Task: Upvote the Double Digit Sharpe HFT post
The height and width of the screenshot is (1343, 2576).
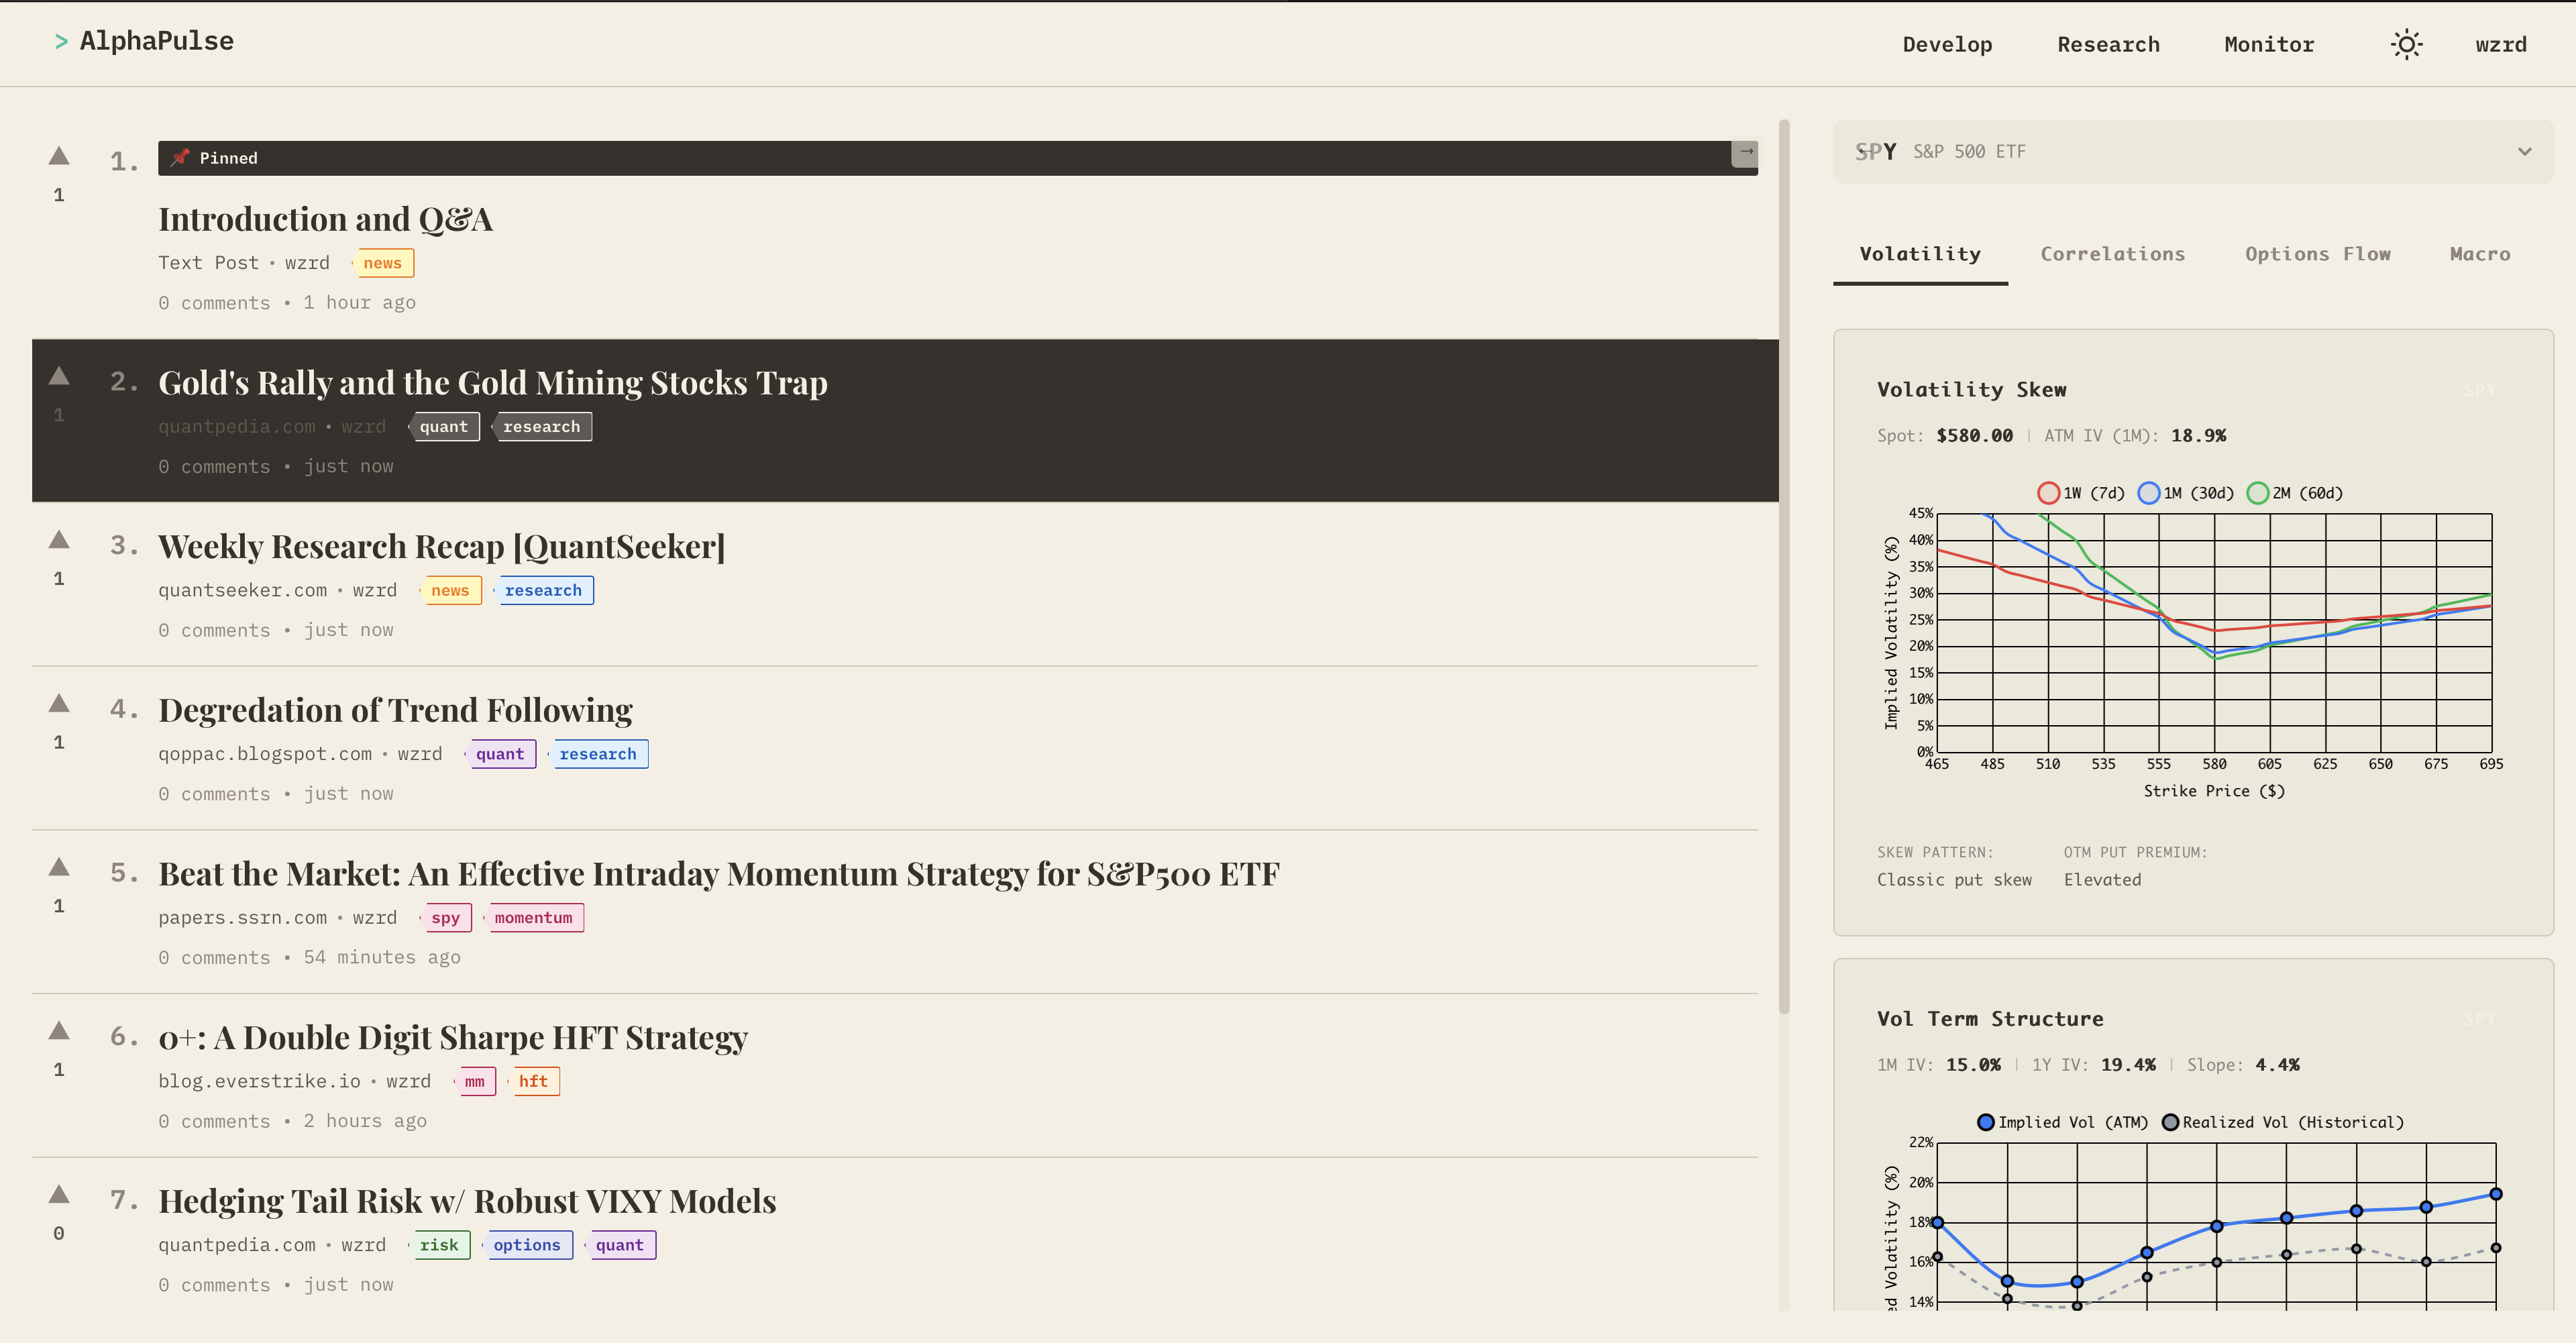Action: [59, 1031]
